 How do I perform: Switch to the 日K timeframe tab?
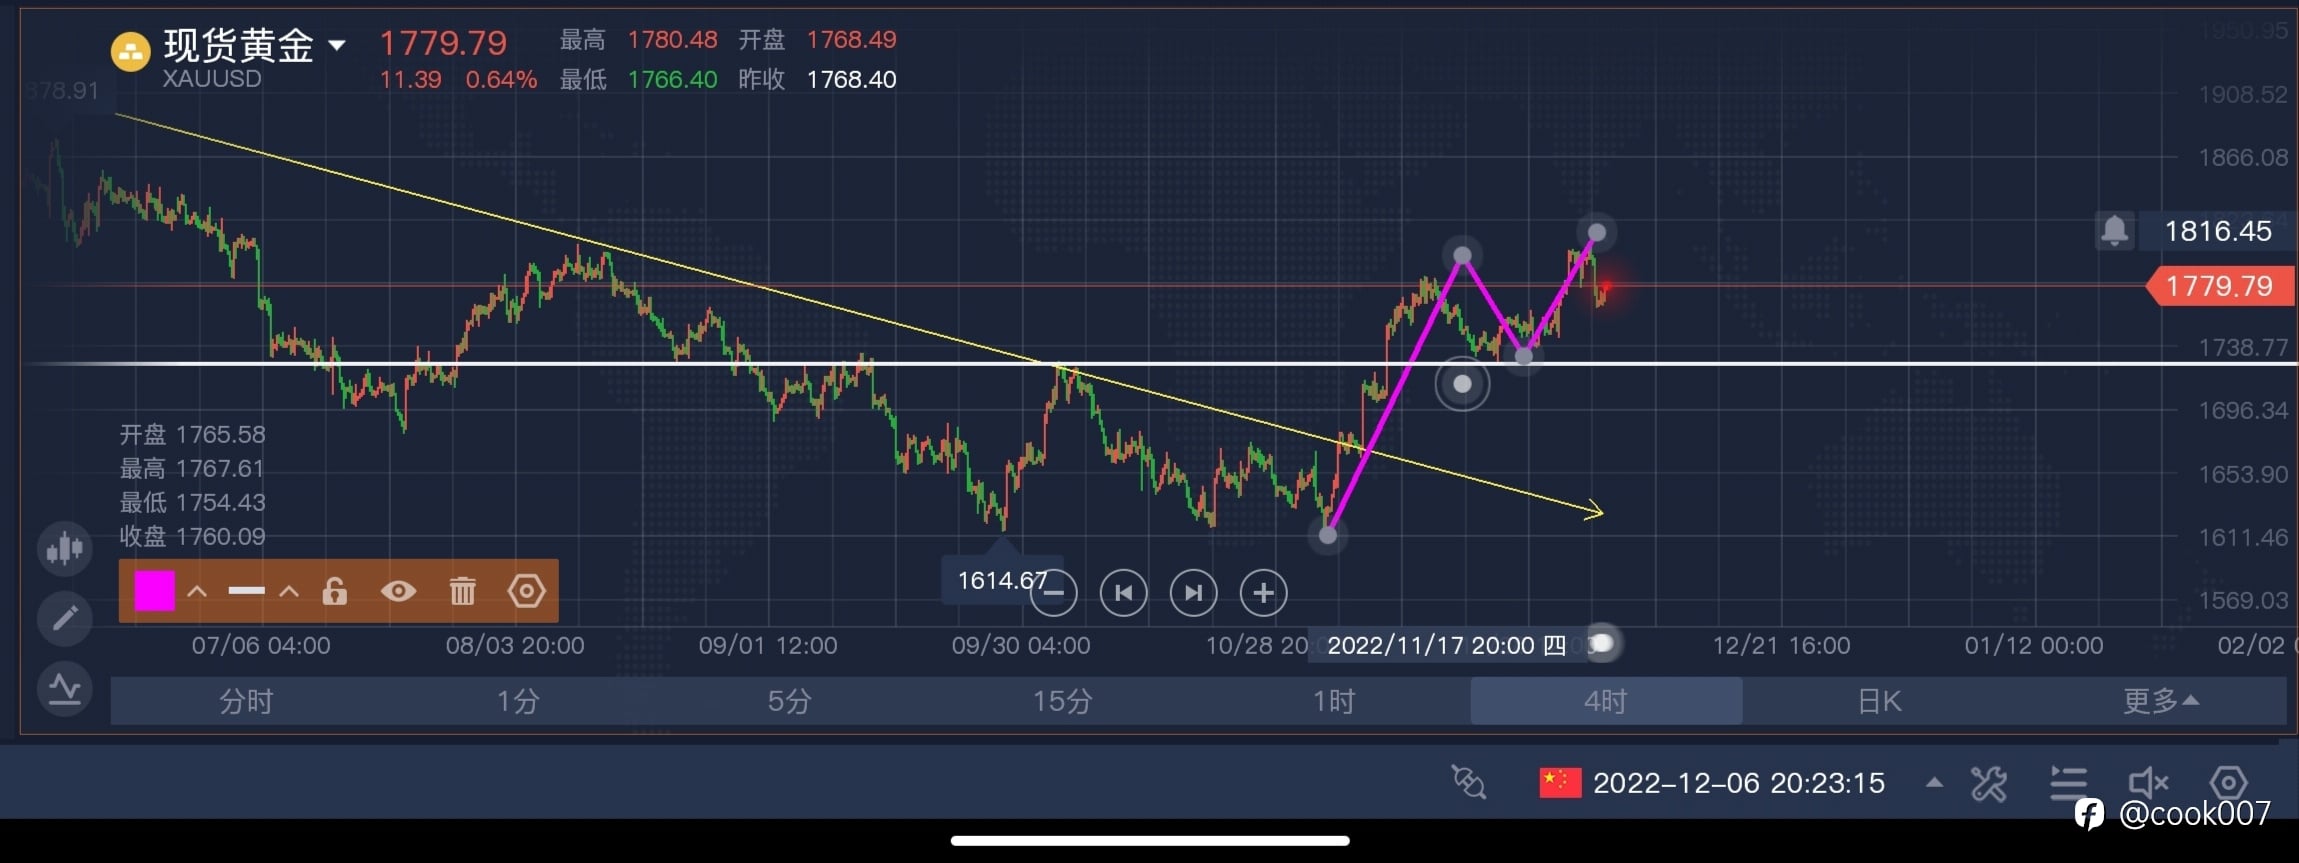1879,701
